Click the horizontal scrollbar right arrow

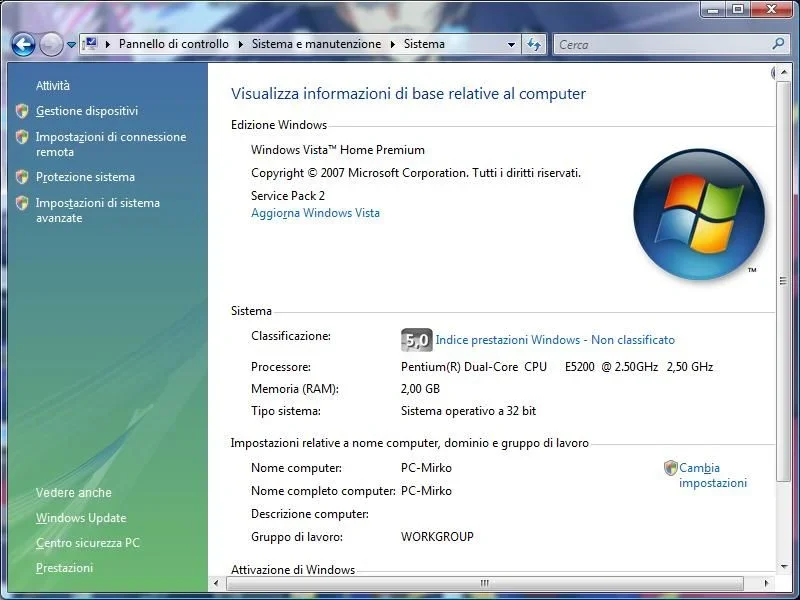(x=766, y=583)
